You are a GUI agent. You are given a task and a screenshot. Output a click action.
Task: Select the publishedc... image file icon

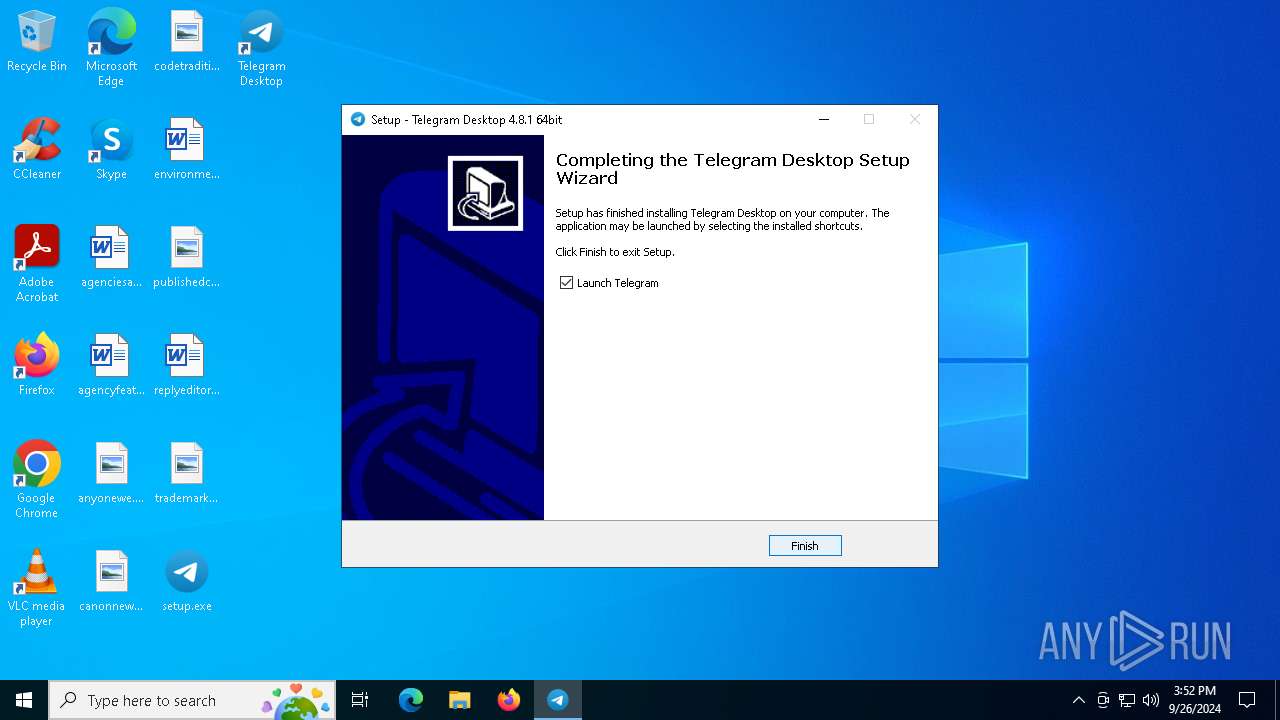point(187,258)
